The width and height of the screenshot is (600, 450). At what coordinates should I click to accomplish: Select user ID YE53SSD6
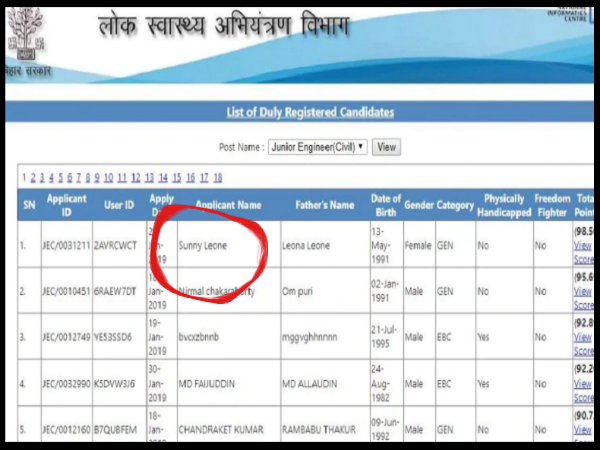113,337
